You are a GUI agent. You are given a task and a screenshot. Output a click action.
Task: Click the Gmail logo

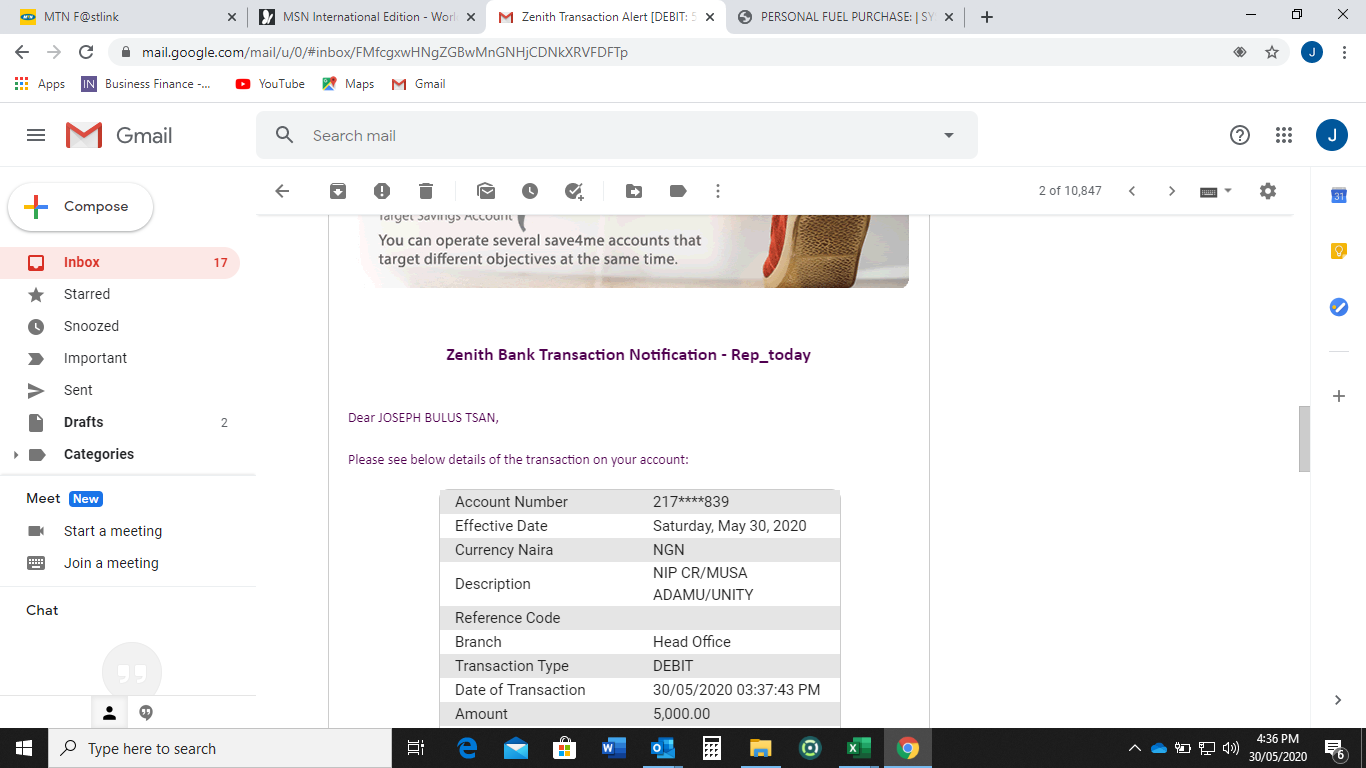click(119, 135)
